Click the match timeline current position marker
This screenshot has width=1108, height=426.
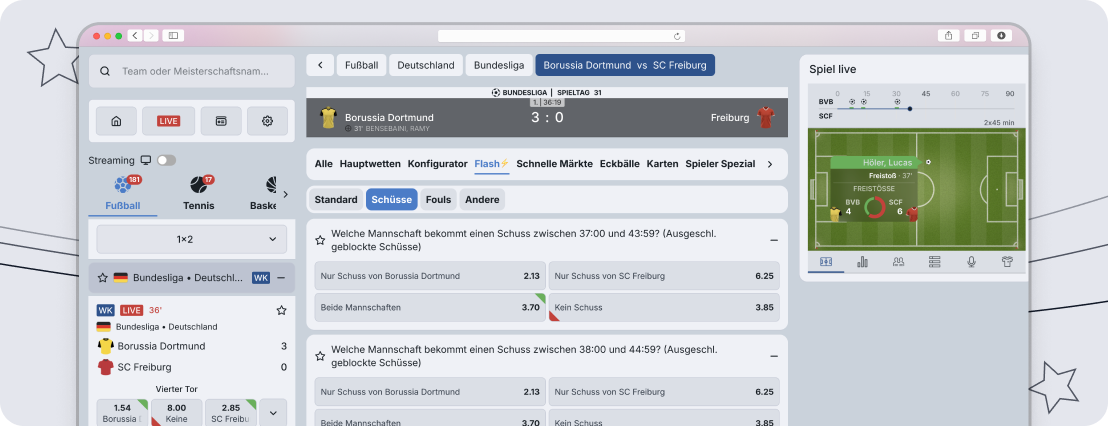click(909, 109)
